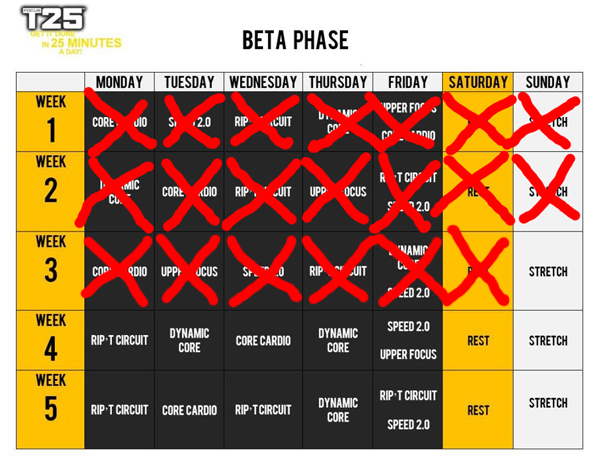The width and height of the screenshot is (600, 463).
Task: Click Week 5 Tuesday Core Cardio cell
Action: pyautogui.click(x=189, y=409)
